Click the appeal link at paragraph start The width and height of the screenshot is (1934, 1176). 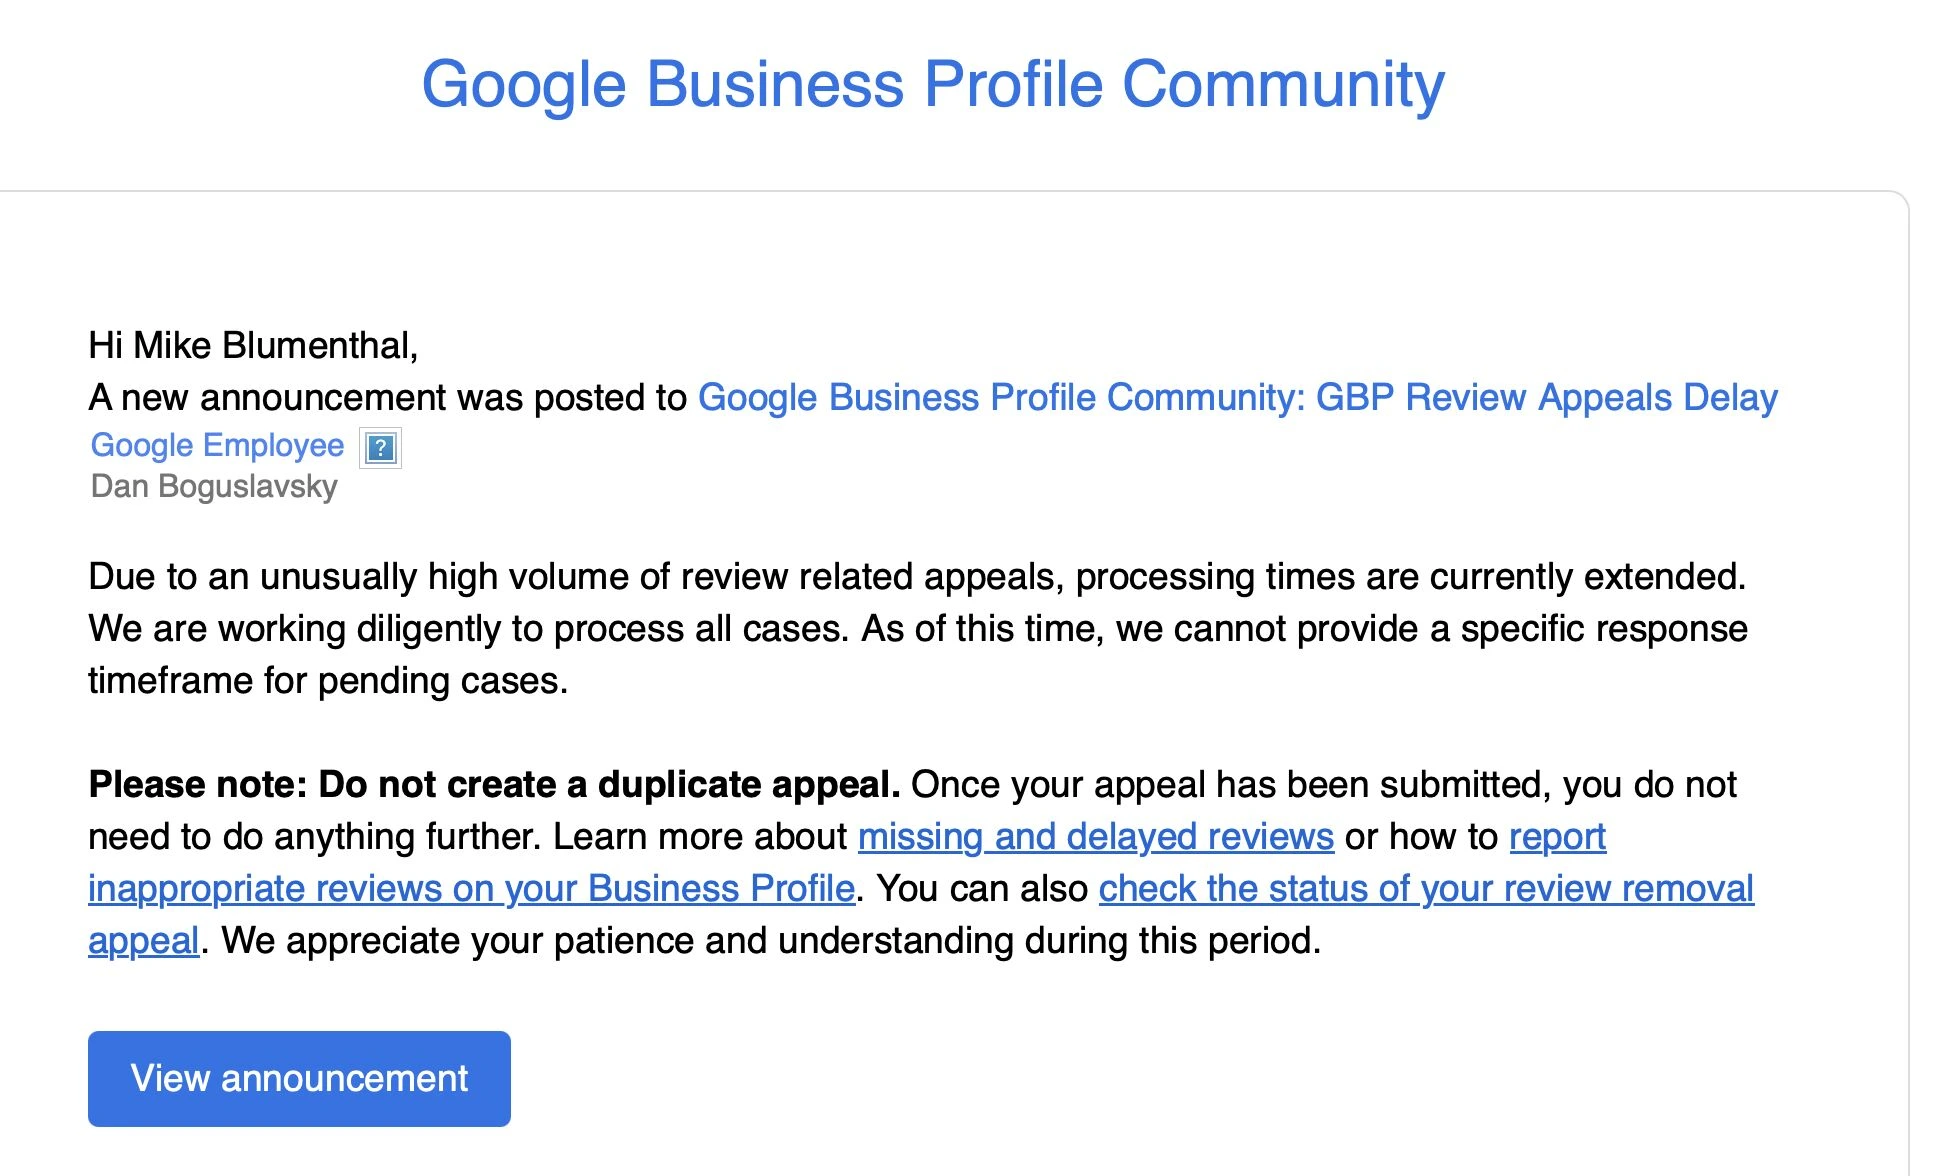click(x=143, y=940)
